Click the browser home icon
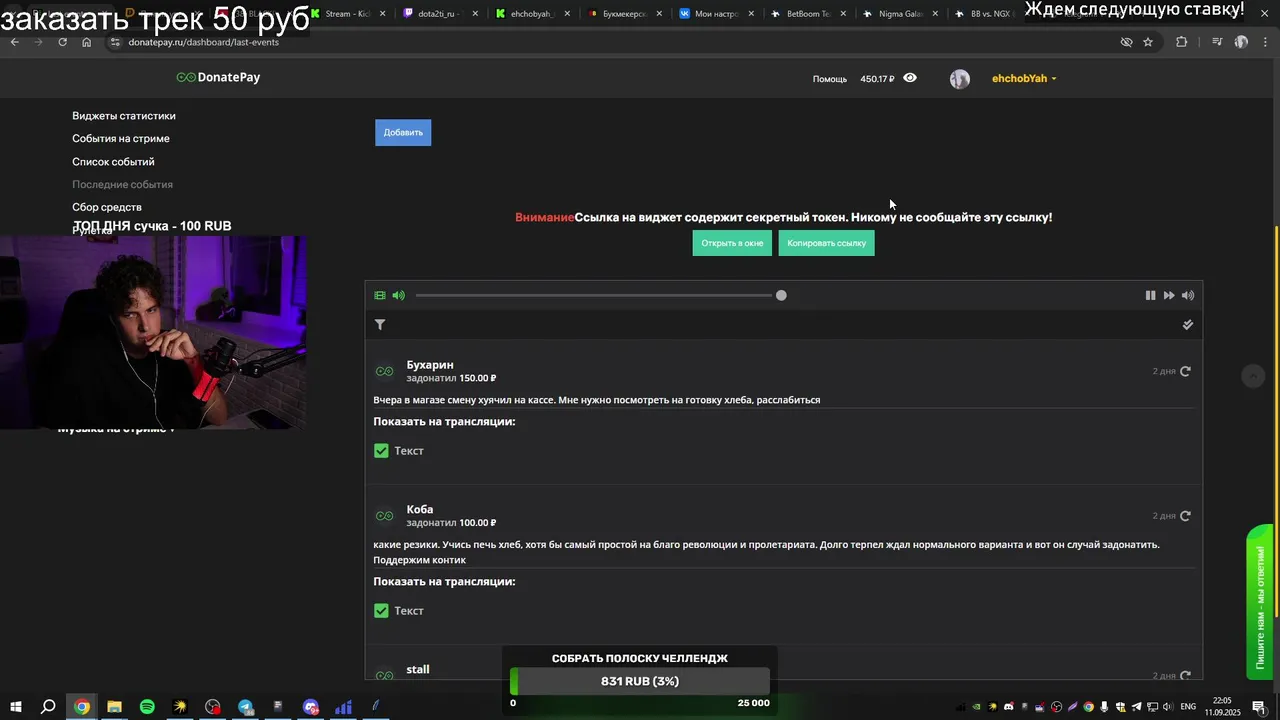 (x=87, y=42)
